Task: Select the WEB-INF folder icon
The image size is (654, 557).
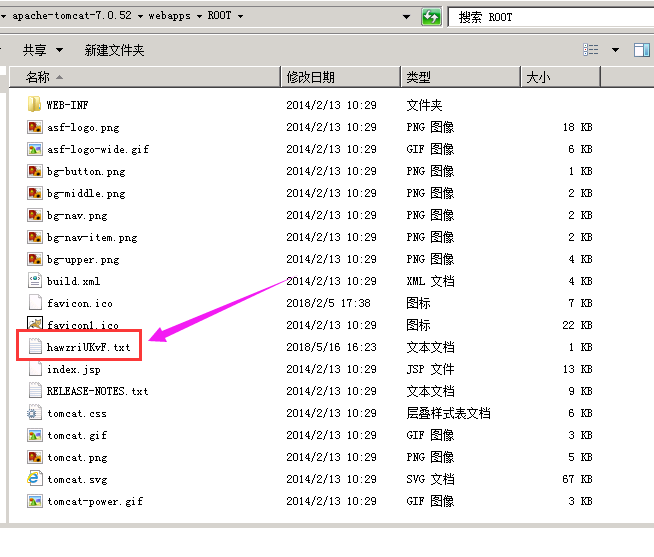Action: pyautogui.click(x=34, y=105)
